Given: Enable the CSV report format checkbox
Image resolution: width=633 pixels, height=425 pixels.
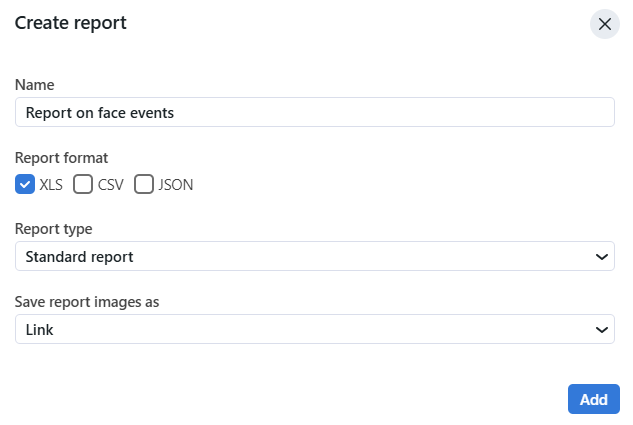Looking at the screenshot, I should click(x=83, y=184).
